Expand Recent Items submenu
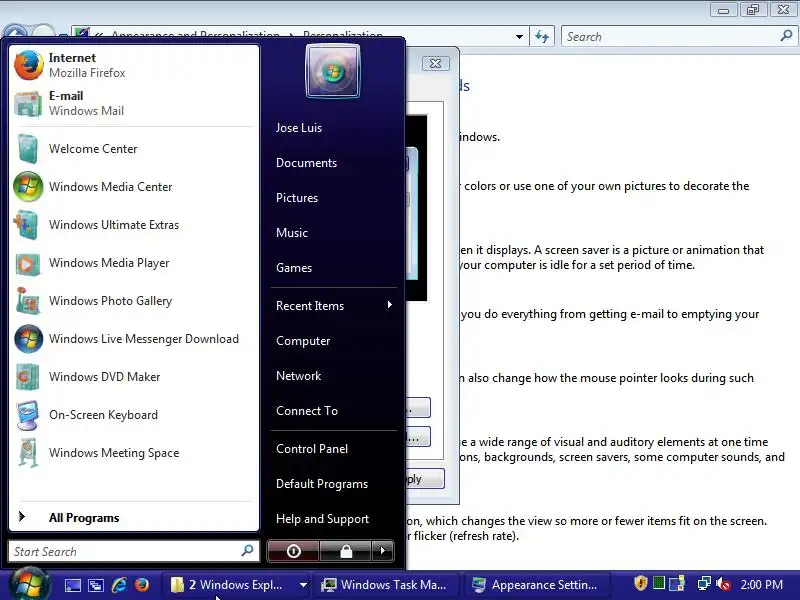 coord(333,306)
